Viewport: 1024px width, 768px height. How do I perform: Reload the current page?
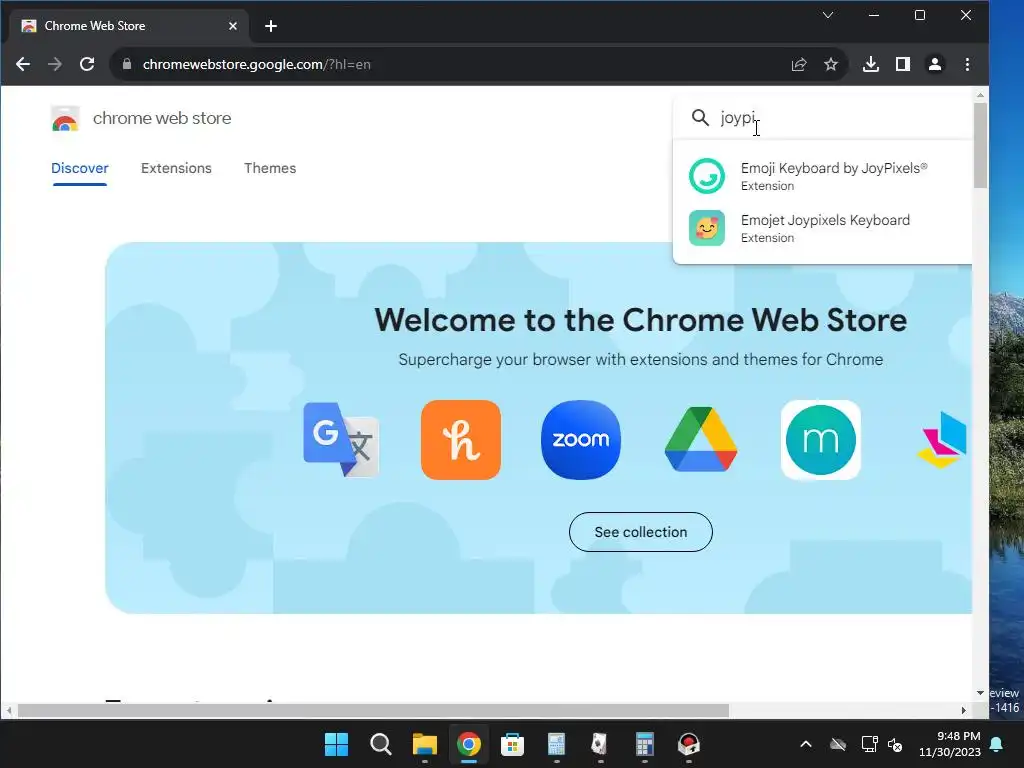(87, 64)
